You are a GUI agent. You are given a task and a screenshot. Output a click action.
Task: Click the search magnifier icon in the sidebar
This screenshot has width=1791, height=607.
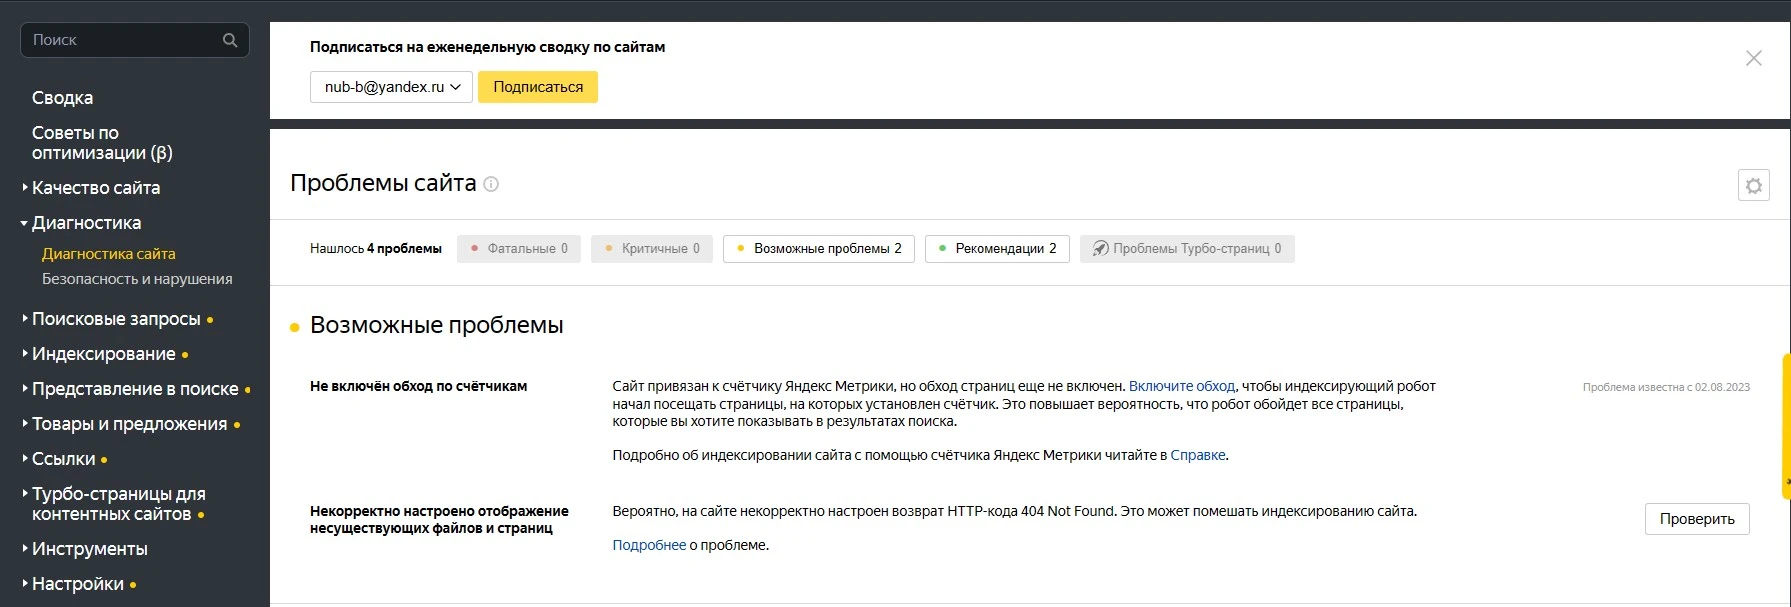coord(230,40)
